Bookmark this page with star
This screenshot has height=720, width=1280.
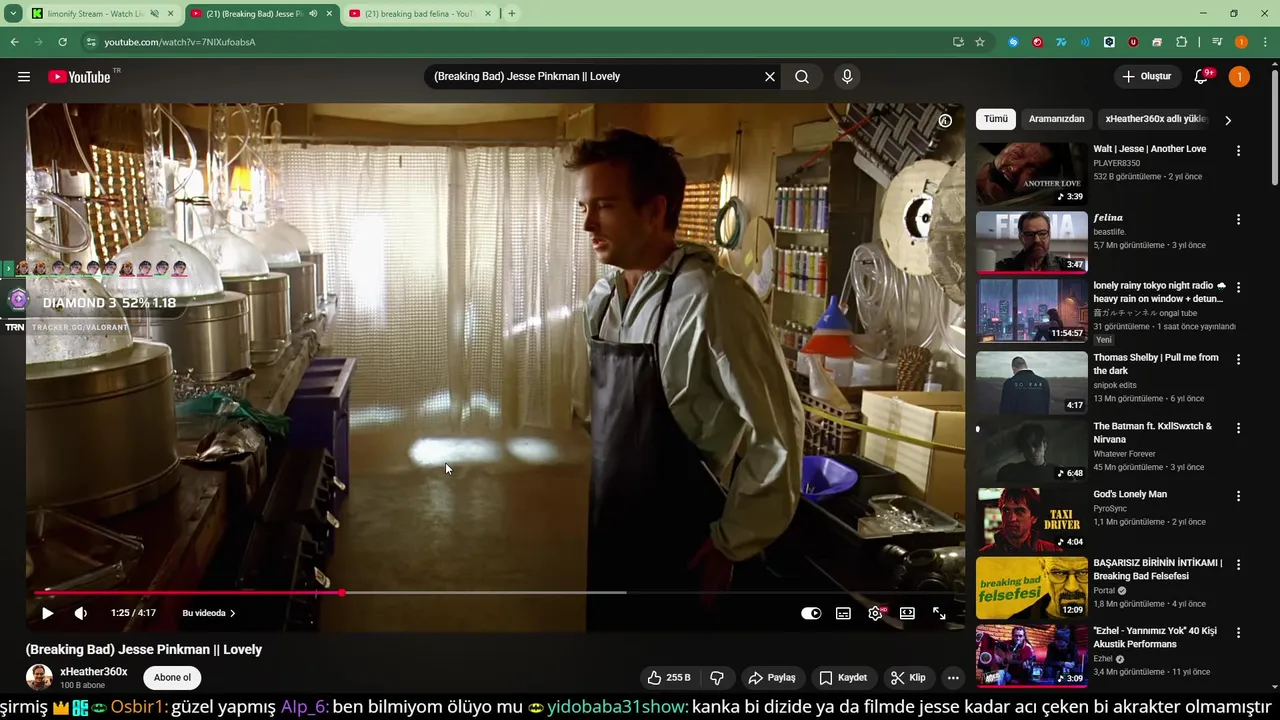[980, 42]
